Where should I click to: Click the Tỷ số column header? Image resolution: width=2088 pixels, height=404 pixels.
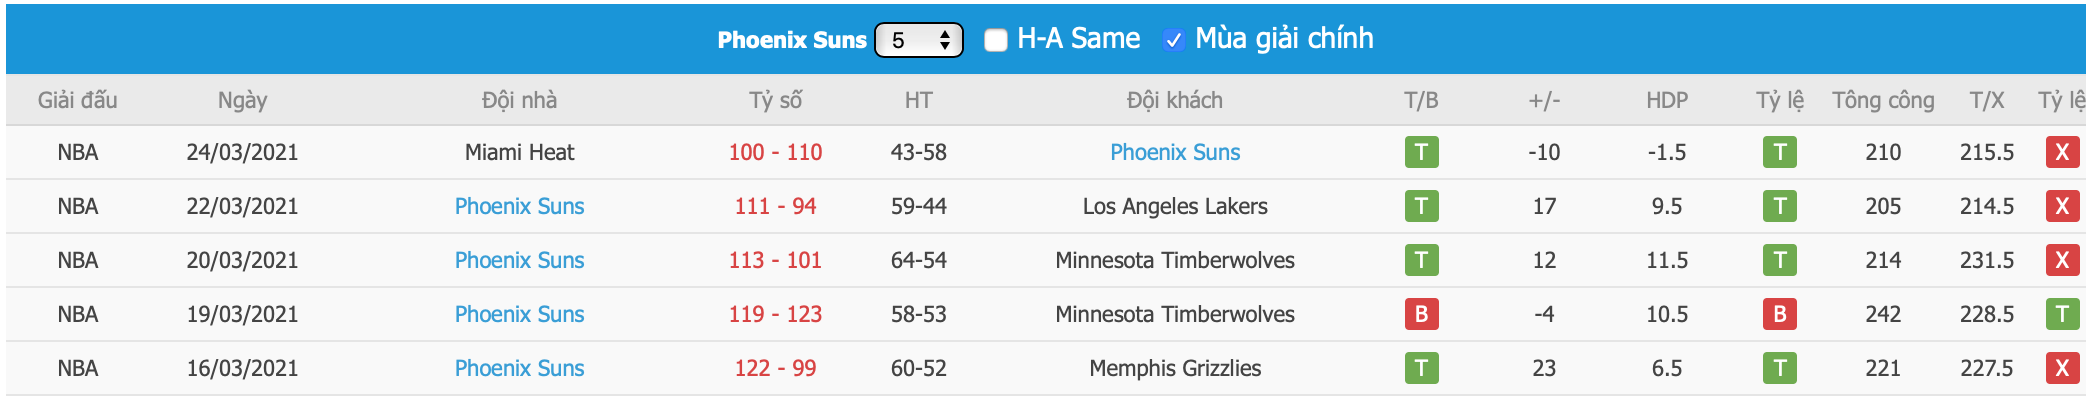[775, 100]
